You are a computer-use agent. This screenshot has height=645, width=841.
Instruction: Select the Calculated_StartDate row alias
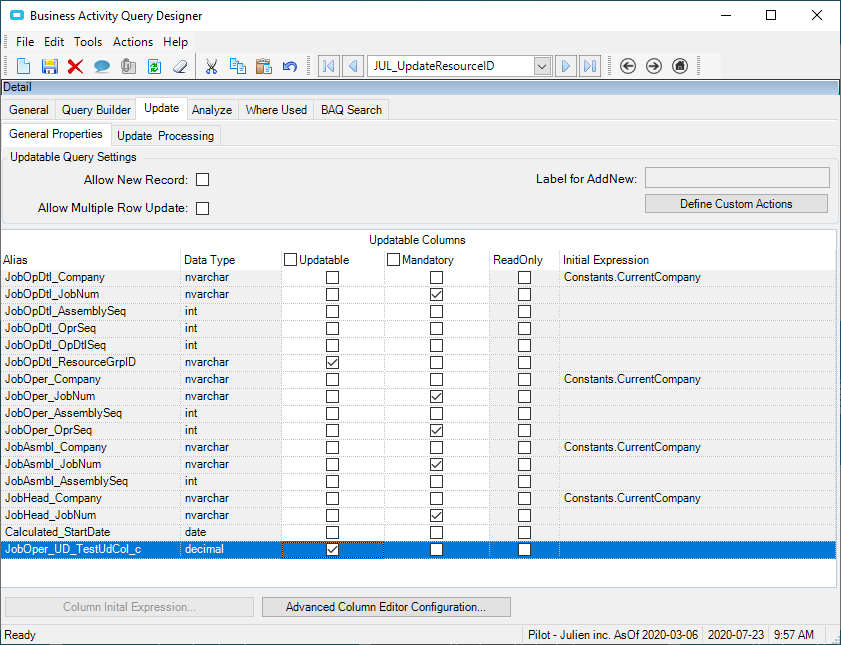pos(57,532)
